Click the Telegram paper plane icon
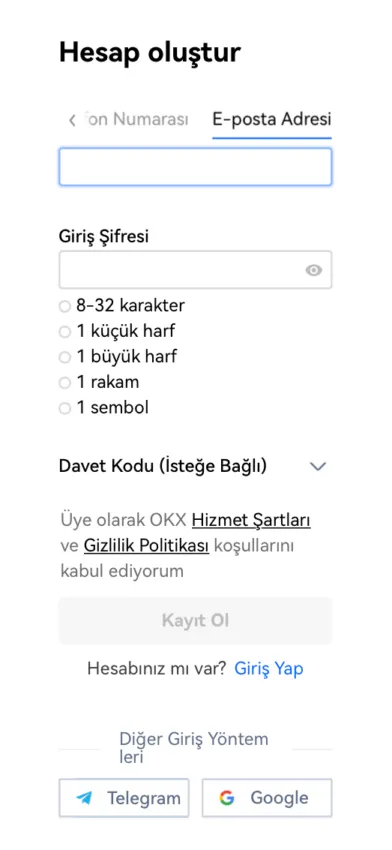 coord(84,798)
